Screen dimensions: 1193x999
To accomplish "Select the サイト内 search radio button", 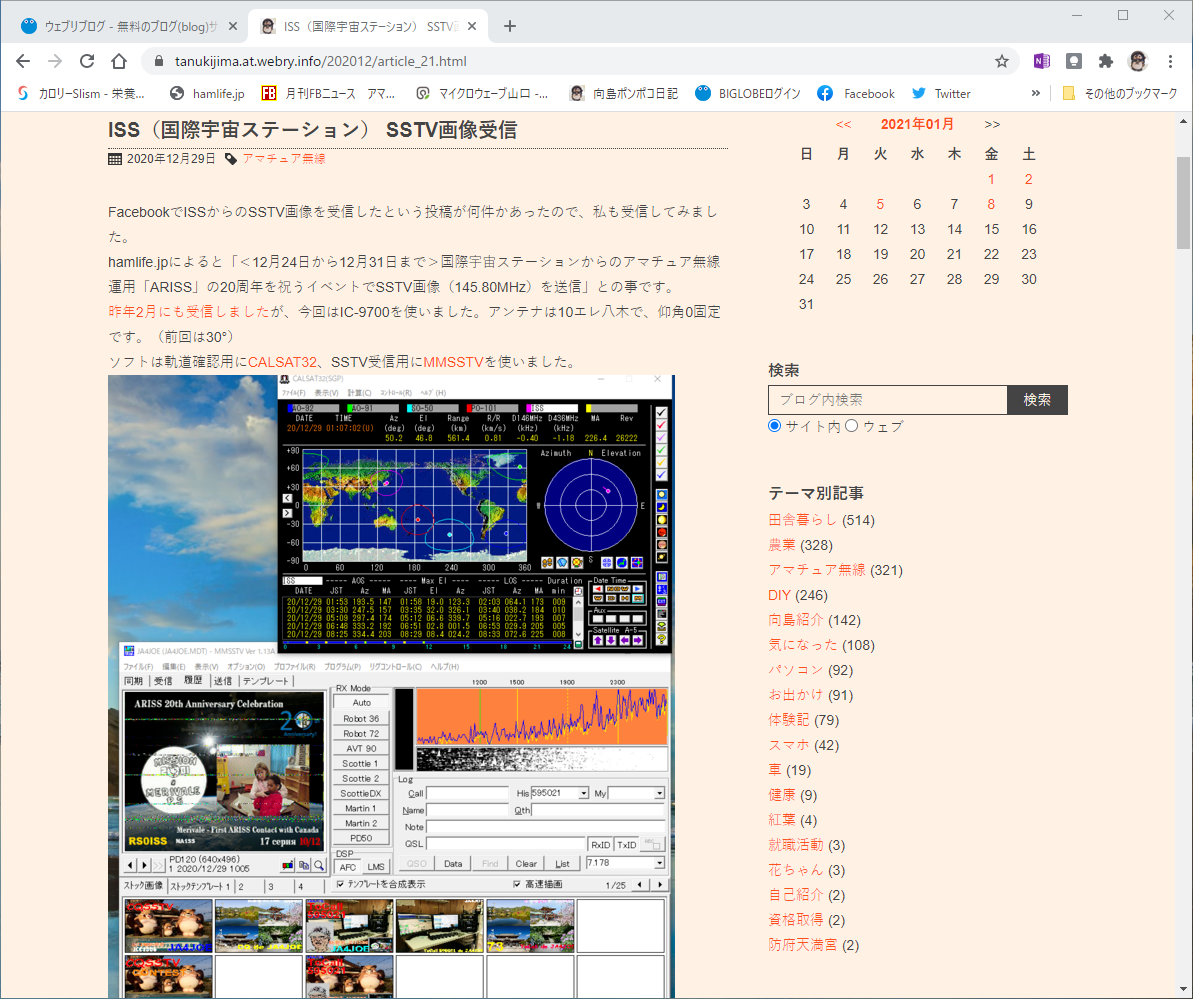I will [x=775, y=425].
